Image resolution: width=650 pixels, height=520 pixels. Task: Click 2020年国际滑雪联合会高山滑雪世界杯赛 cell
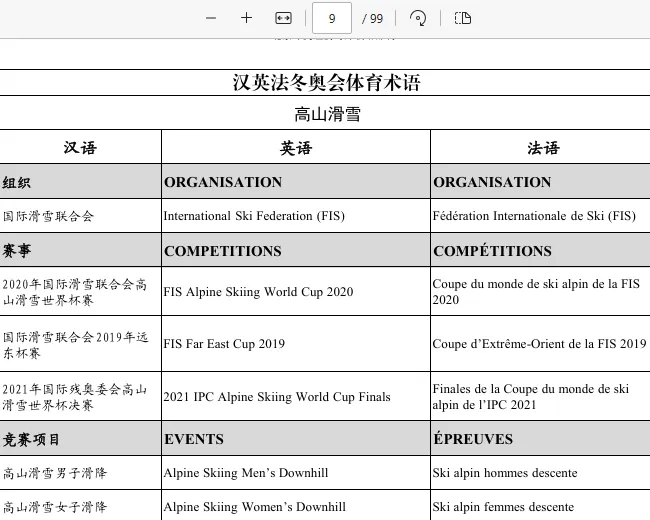coord(80,292)
